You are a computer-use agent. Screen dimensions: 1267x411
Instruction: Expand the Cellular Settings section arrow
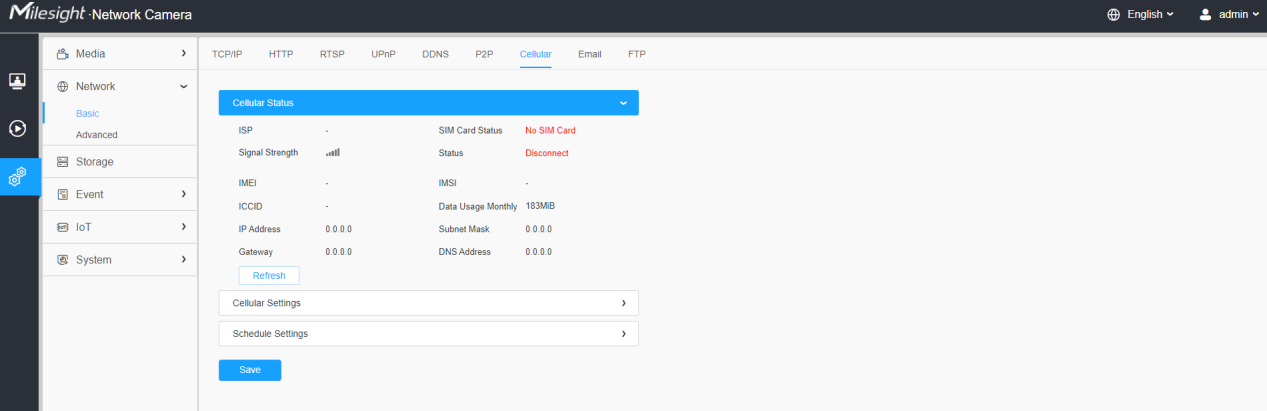pos(623,303)
